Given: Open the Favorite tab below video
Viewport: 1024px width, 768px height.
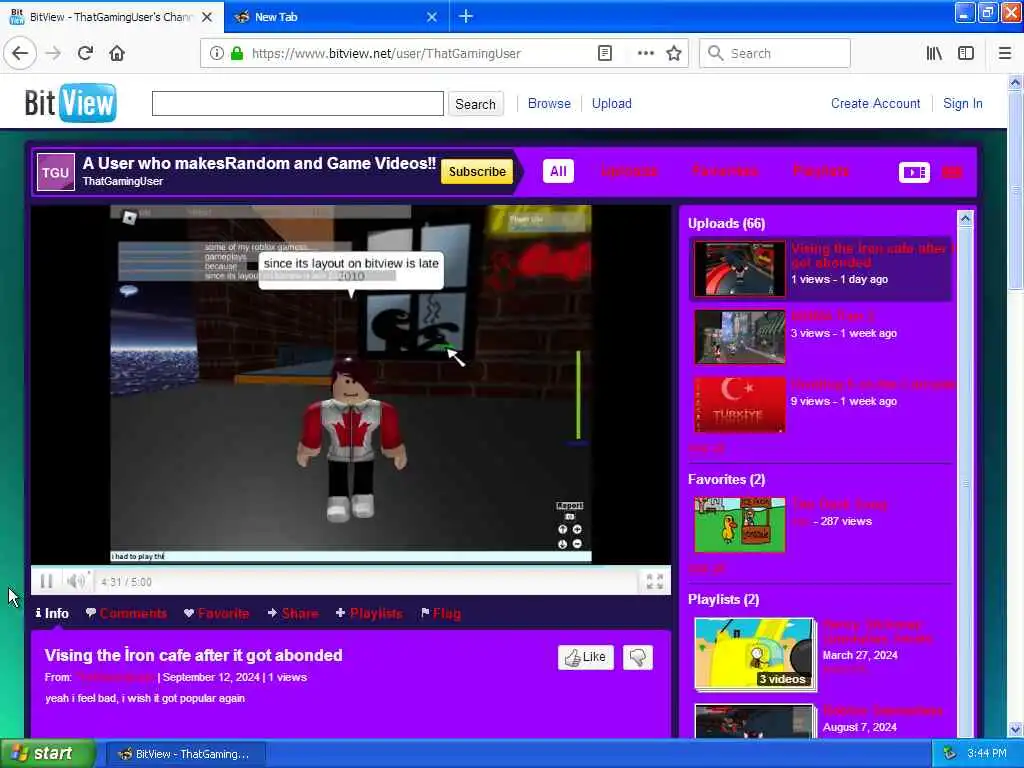Looking at the screenshot, I should click(217, 613).
